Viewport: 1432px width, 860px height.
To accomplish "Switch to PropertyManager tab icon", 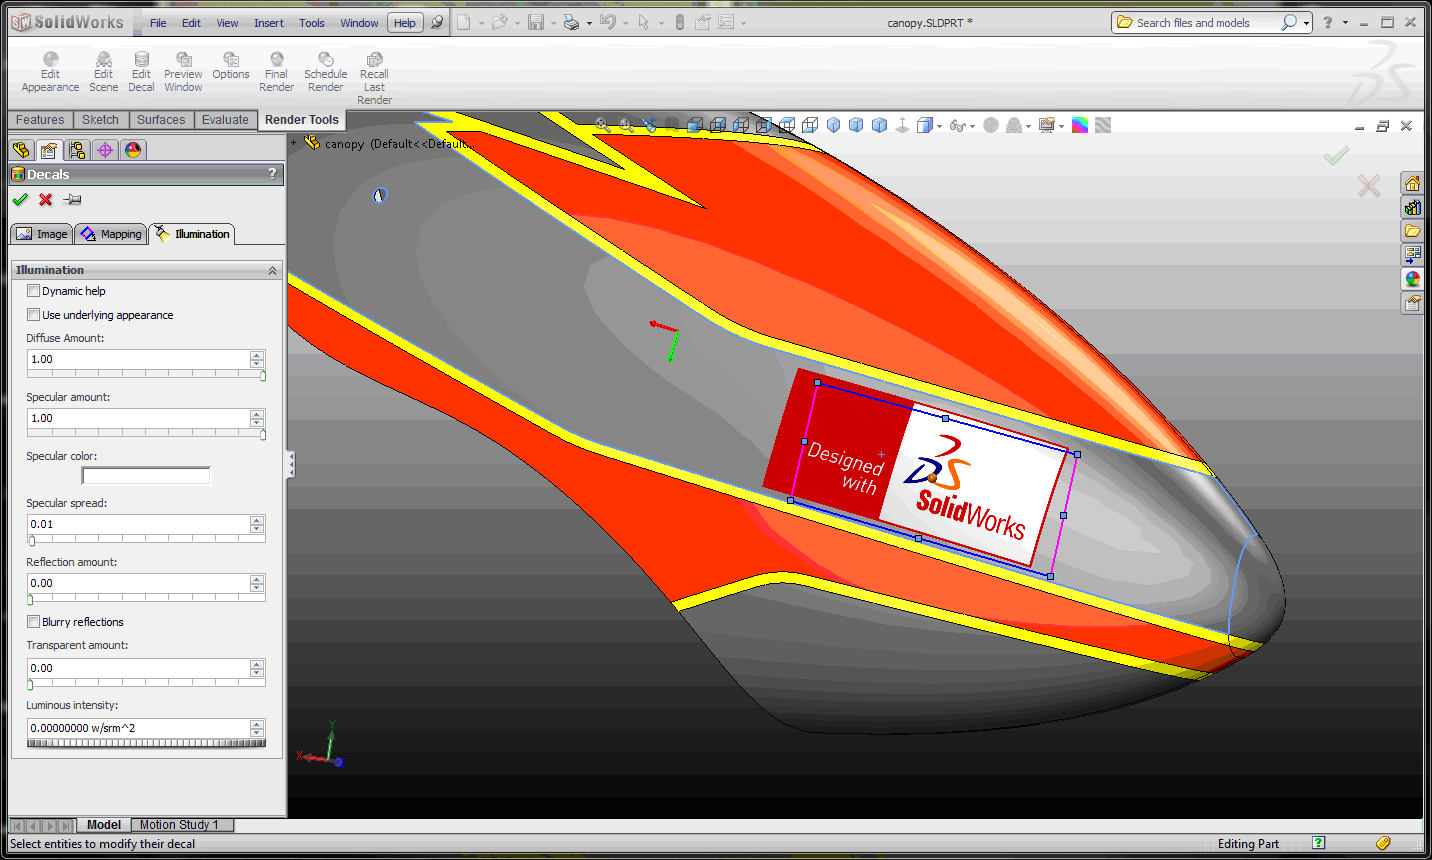I will click(x=48, y=150).
